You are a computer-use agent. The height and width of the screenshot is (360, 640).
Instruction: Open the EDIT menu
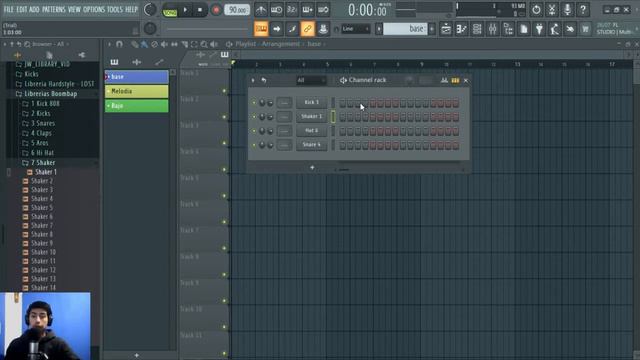[22, 9]
